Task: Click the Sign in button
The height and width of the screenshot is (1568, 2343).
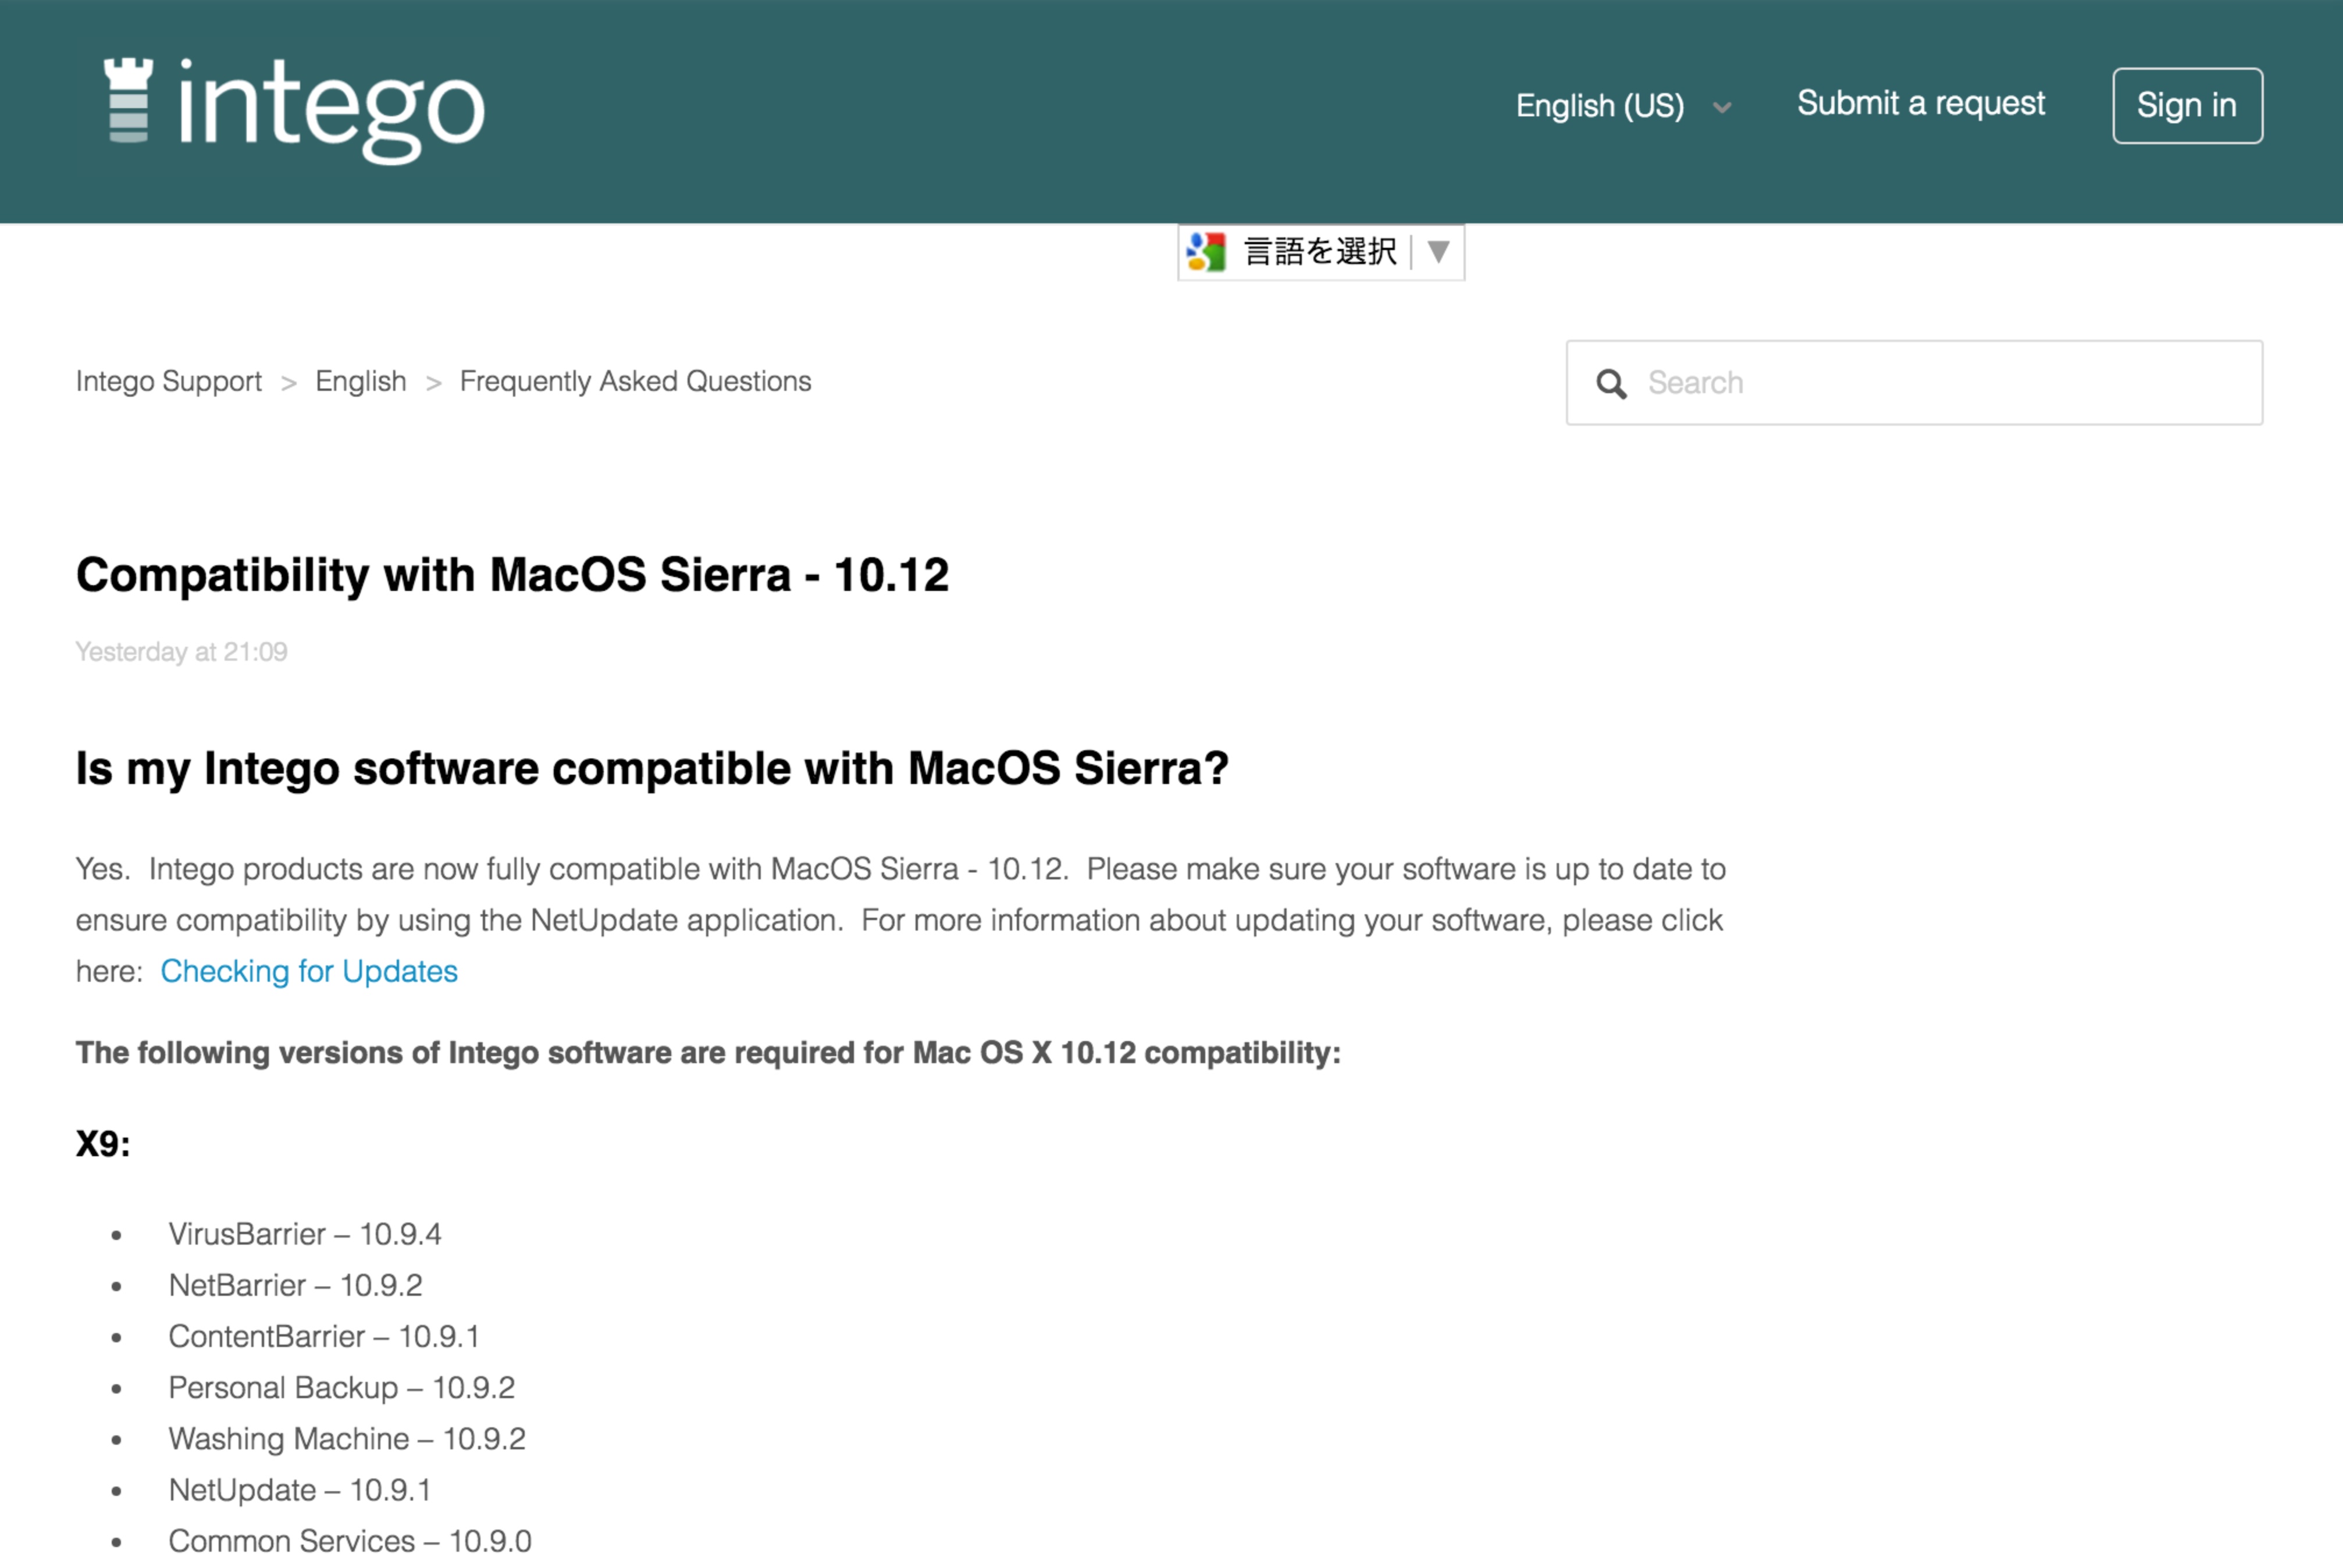Action: point(2187,105)
